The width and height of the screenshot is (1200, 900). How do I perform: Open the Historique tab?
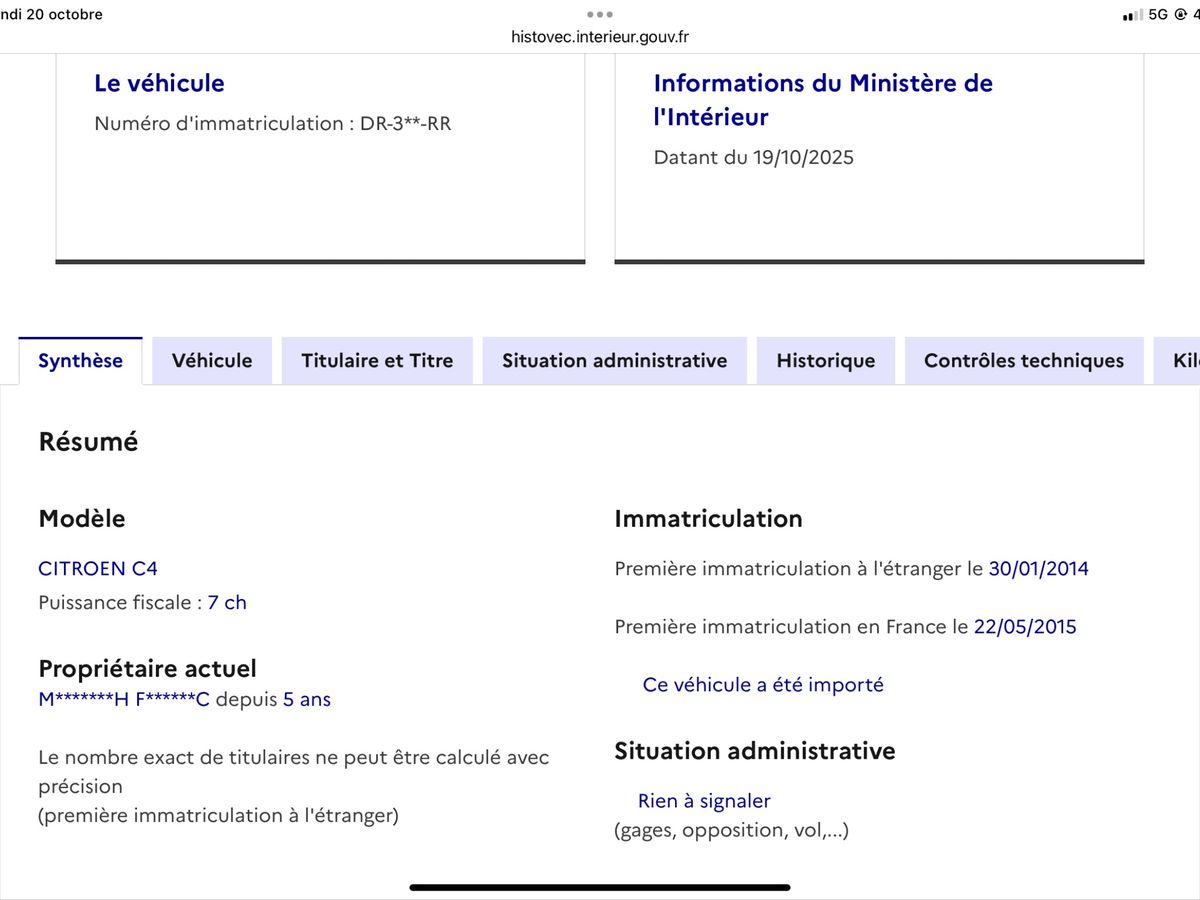click(826, 360)
